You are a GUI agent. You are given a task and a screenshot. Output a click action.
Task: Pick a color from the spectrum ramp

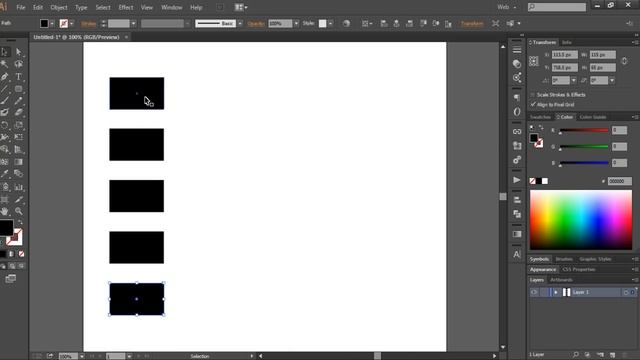coord(581,220)
